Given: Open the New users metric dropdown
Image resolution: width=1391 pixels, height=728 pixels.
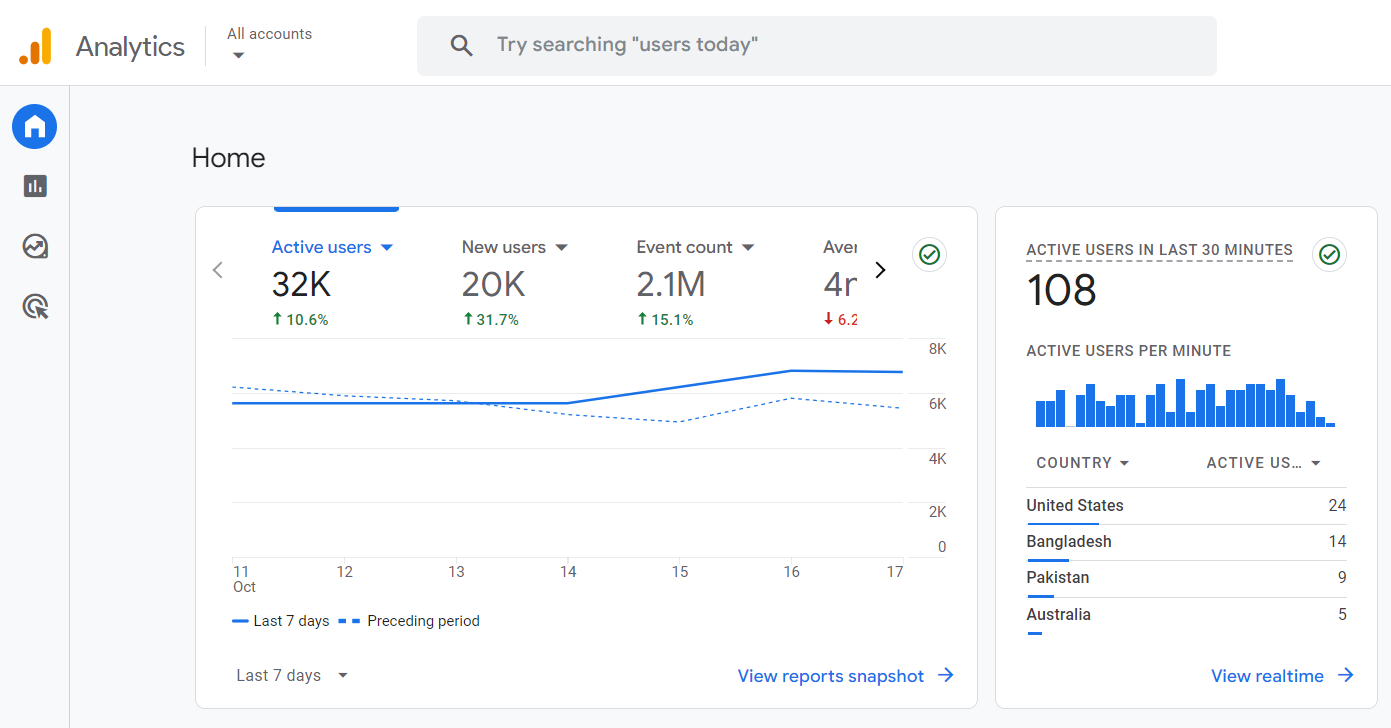Looking at the screenshot, I should (561, 246).
